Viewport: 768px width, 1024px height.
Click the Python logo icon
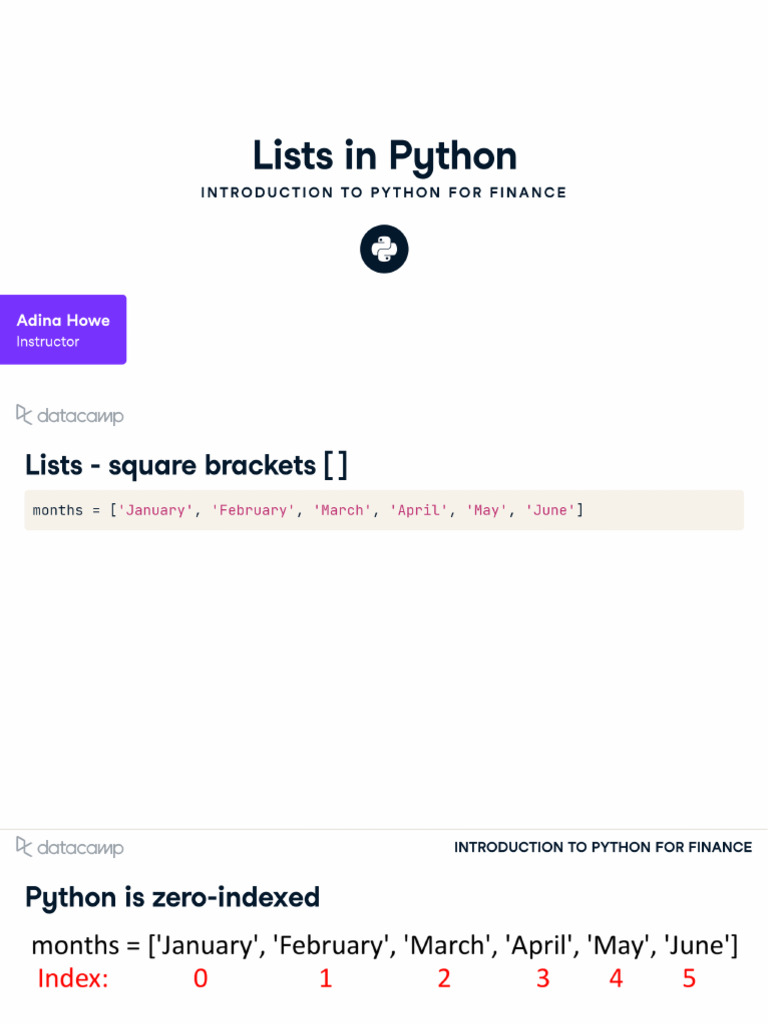point(384,249)
